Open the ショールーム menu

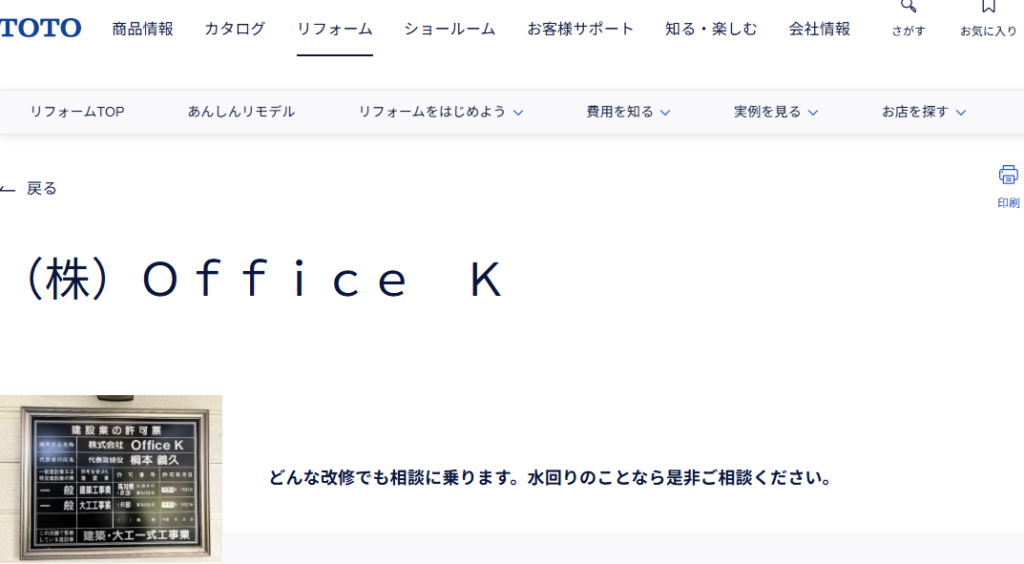(449, 29)
